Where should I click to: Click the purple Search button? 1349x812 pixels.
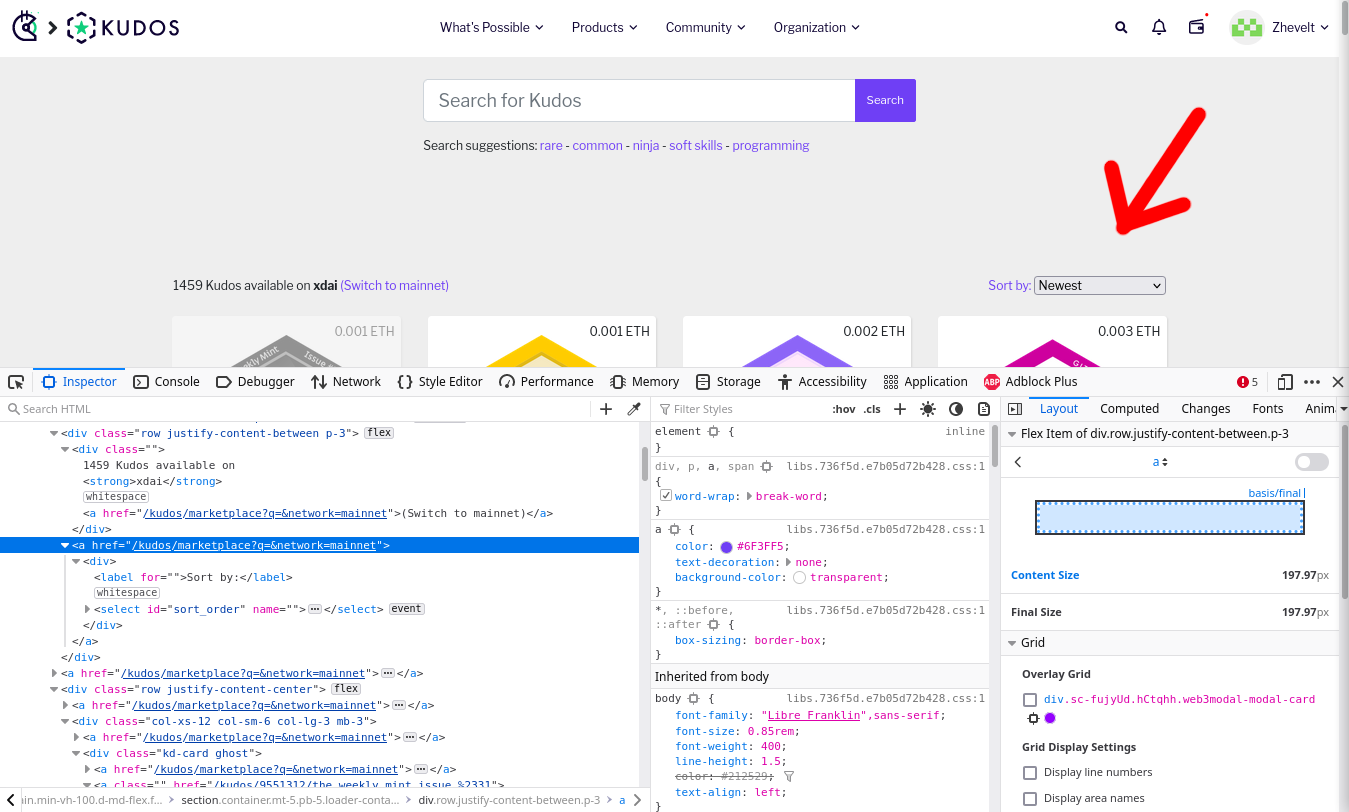click(x=885, y=100)
